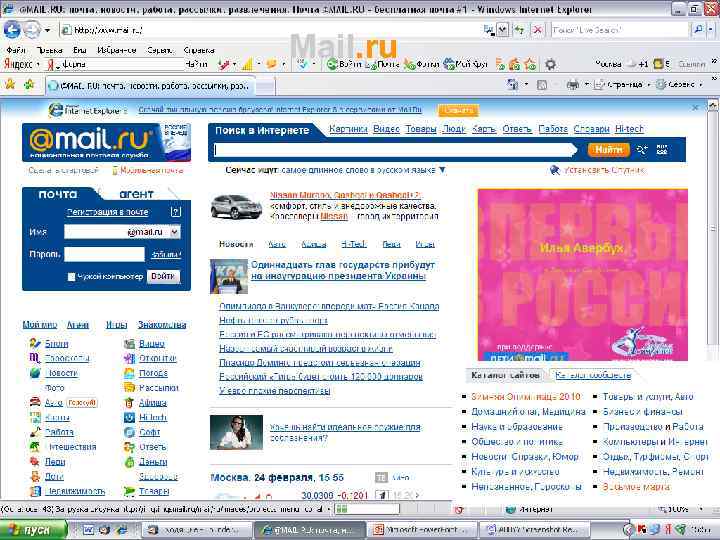Close the Internet Explorer 8 promo banner
The width and height of the screenshot is (720, 540).
click(695, 107)
